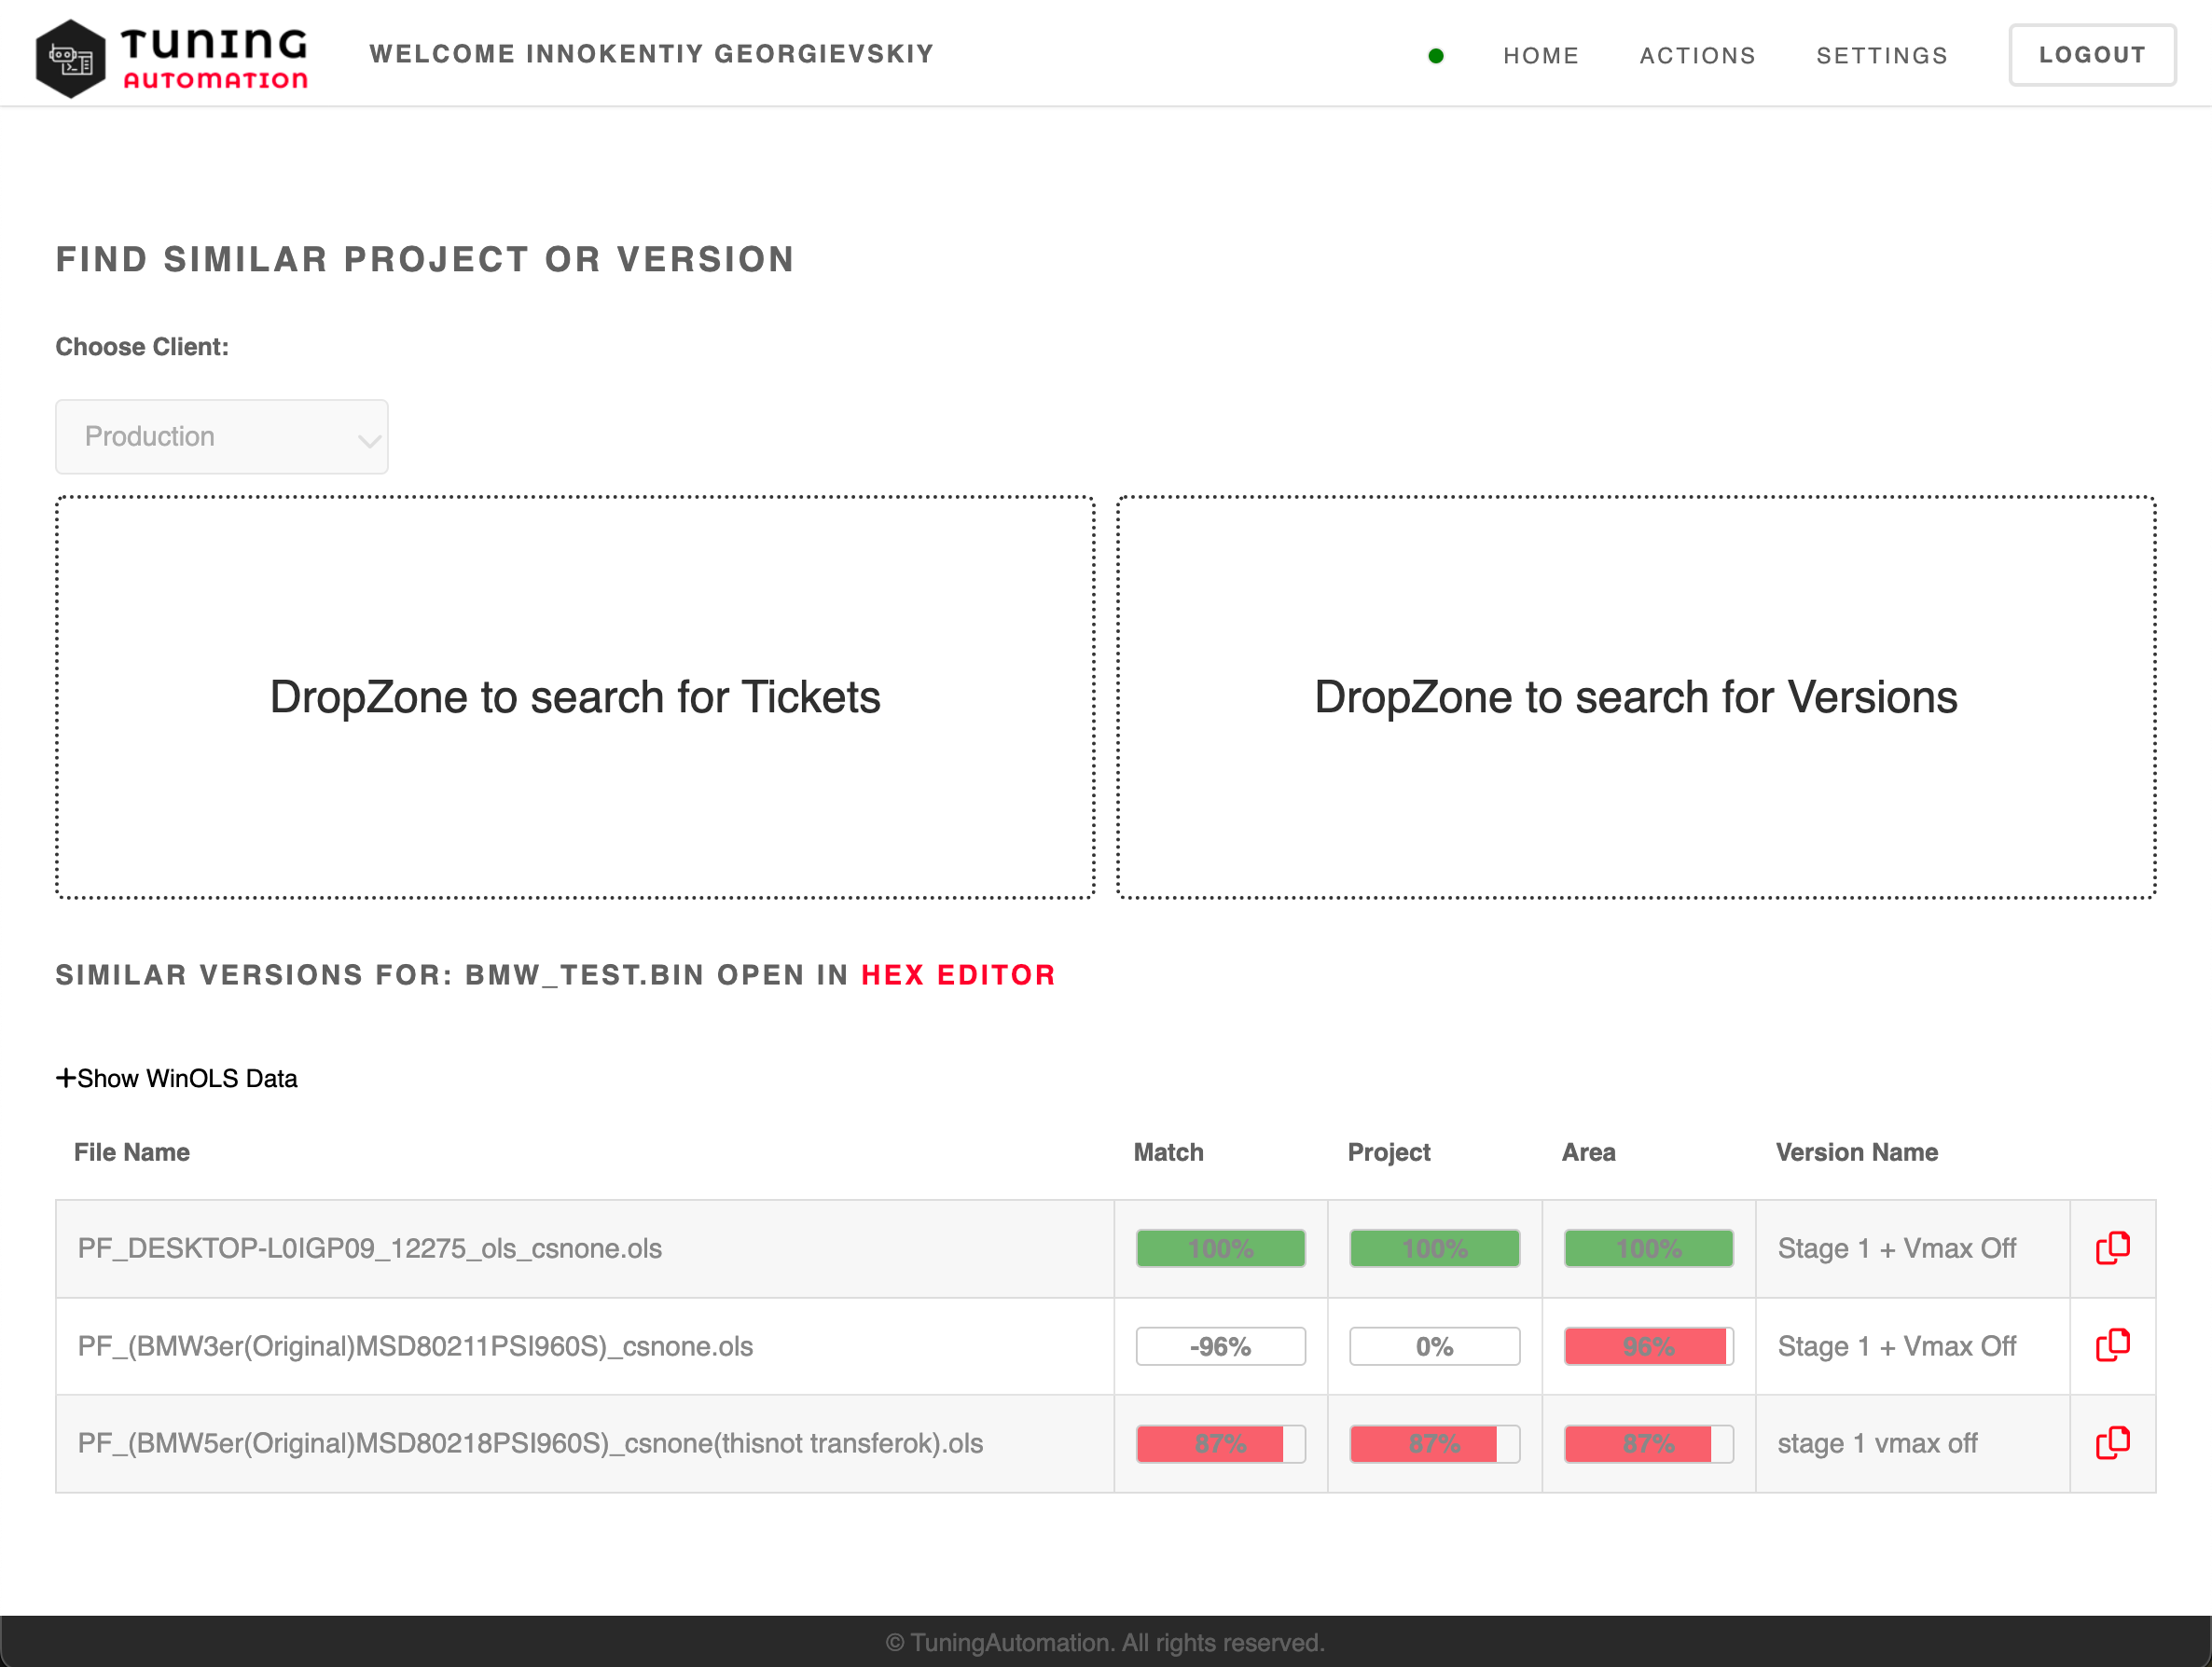2212x1667 pixels.
Task: Select the BMW5er thisnot transferok file name
Action: point(530,1443)
